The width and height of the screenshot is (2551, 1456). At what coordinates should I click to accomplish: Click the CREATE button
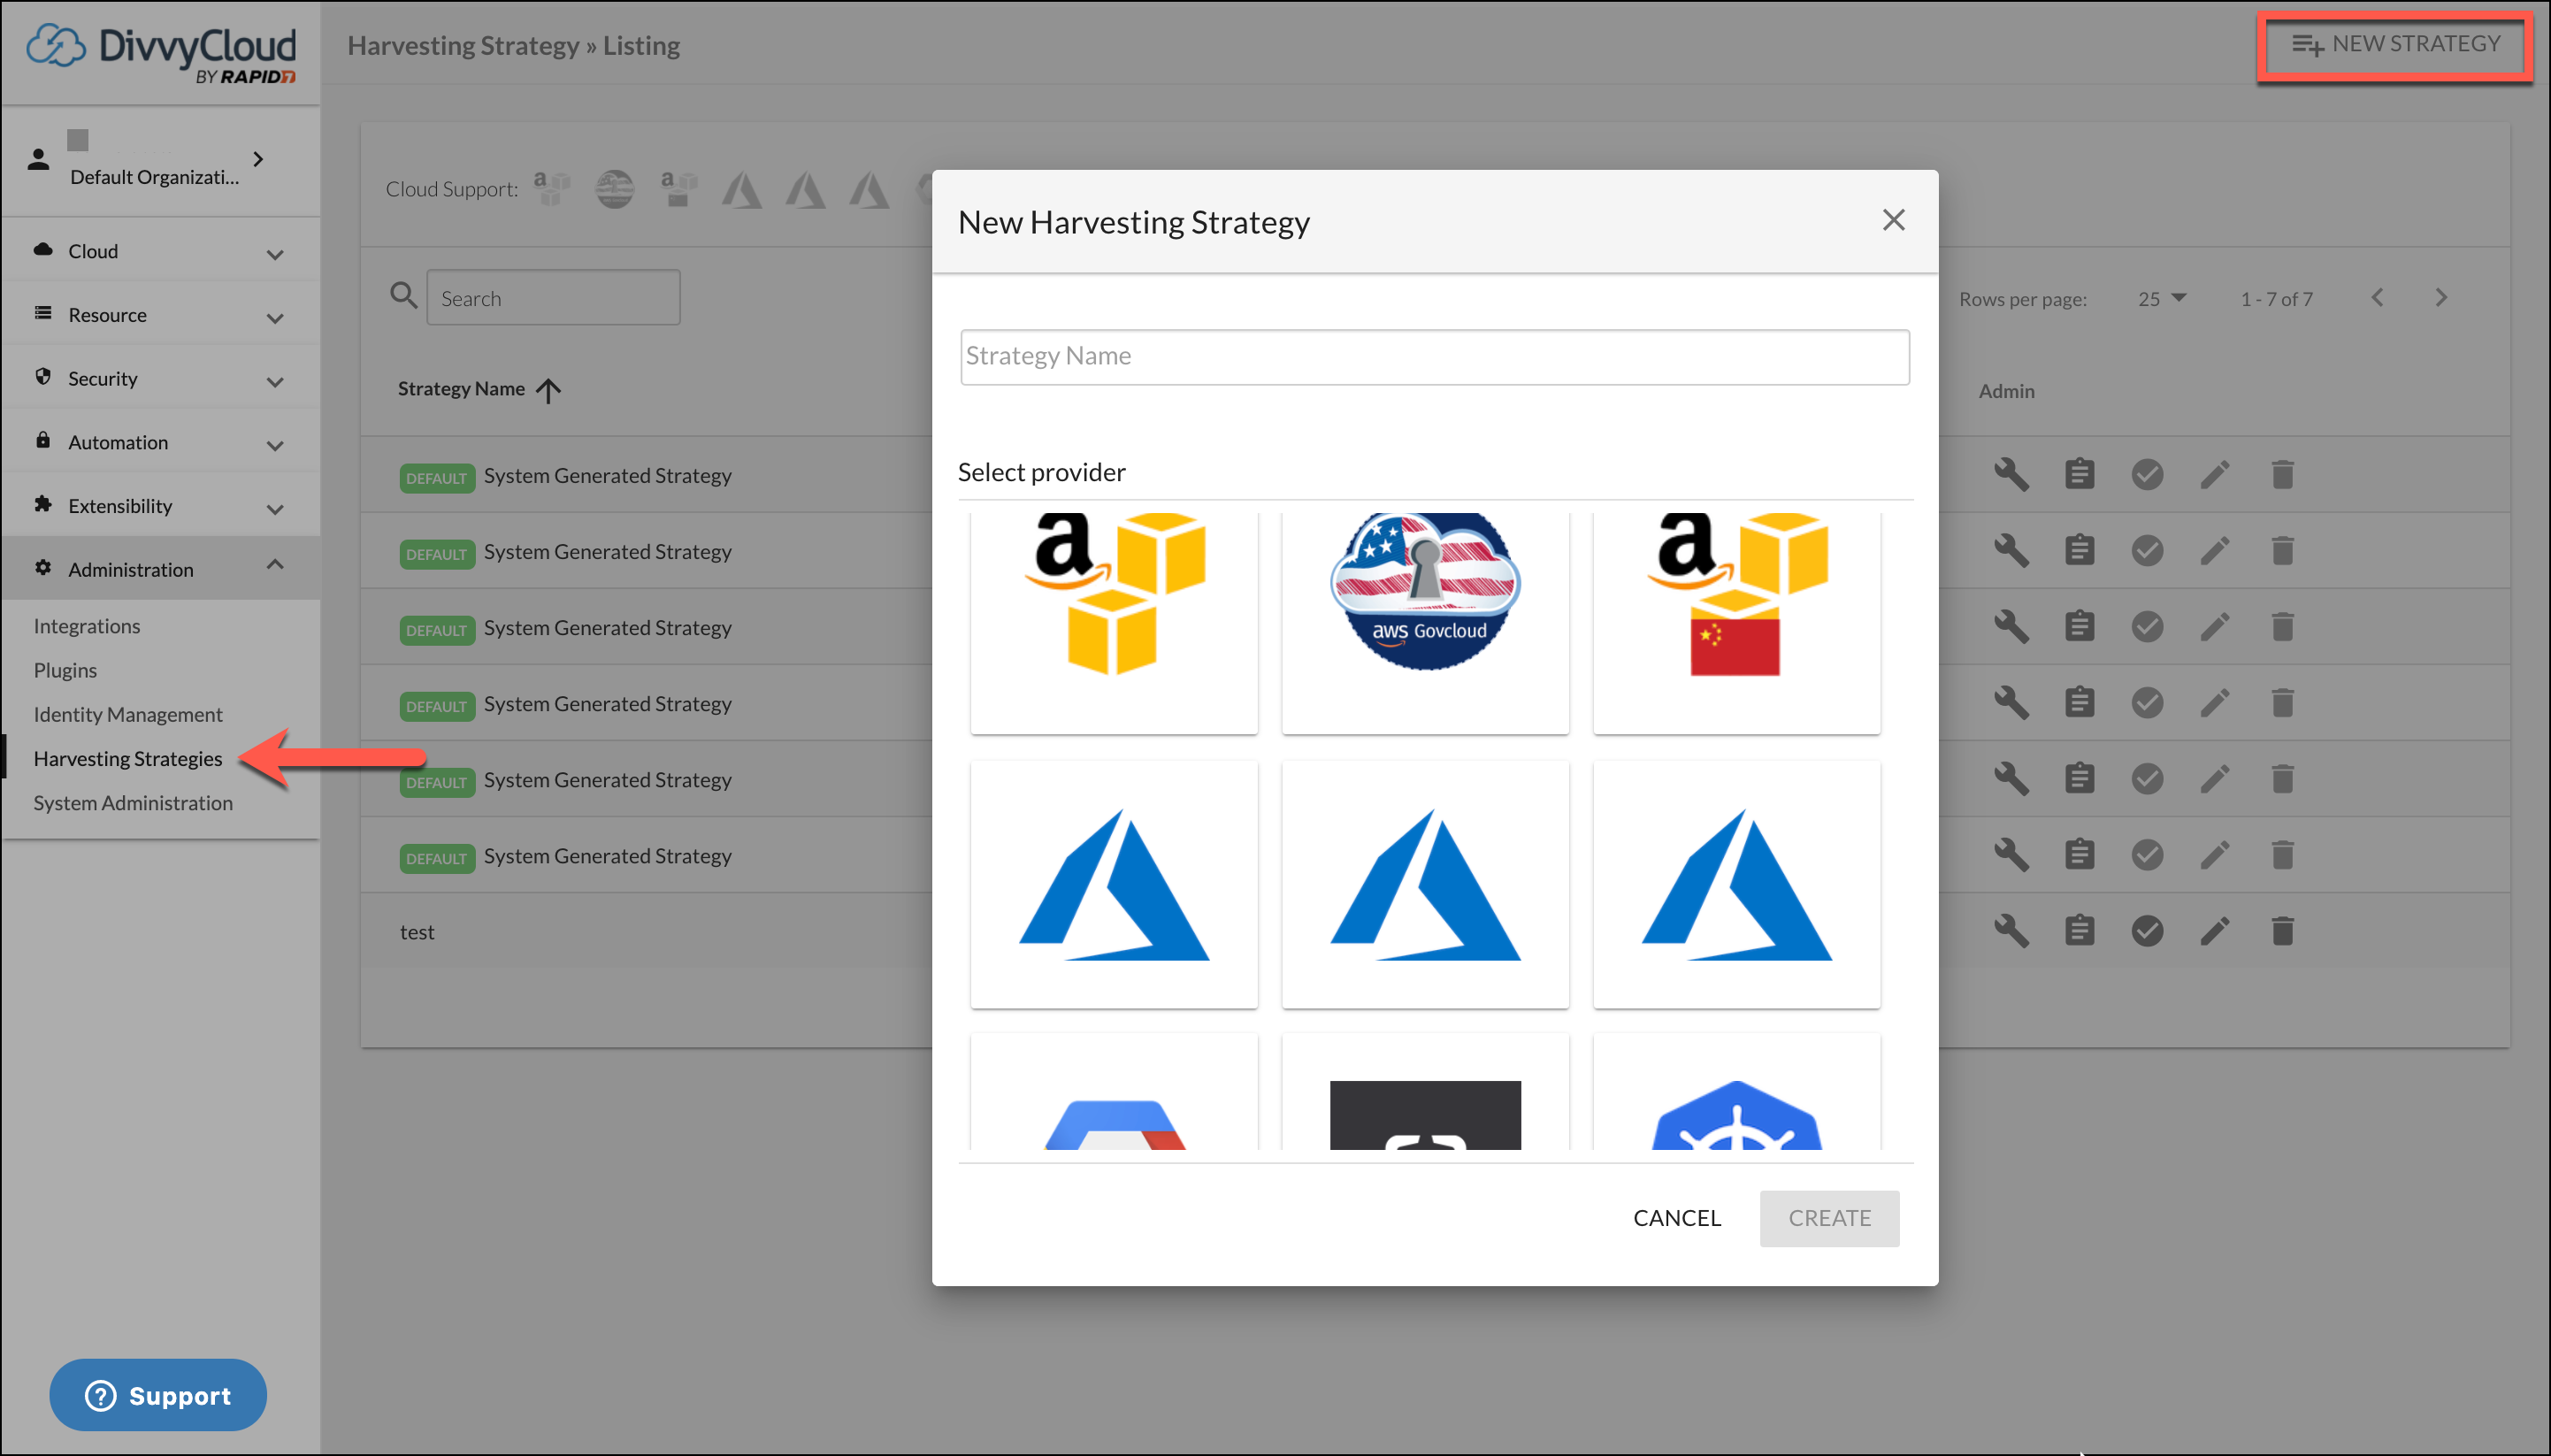click(x=1829, y=1218)
